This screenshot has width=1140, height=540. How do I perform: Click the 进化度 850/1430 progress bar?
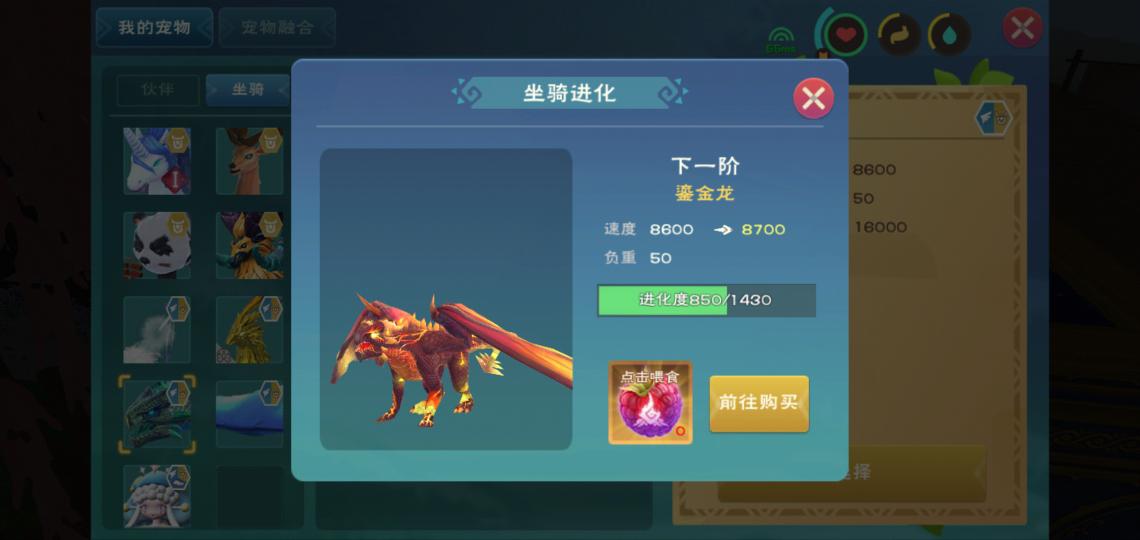point(706,300)
